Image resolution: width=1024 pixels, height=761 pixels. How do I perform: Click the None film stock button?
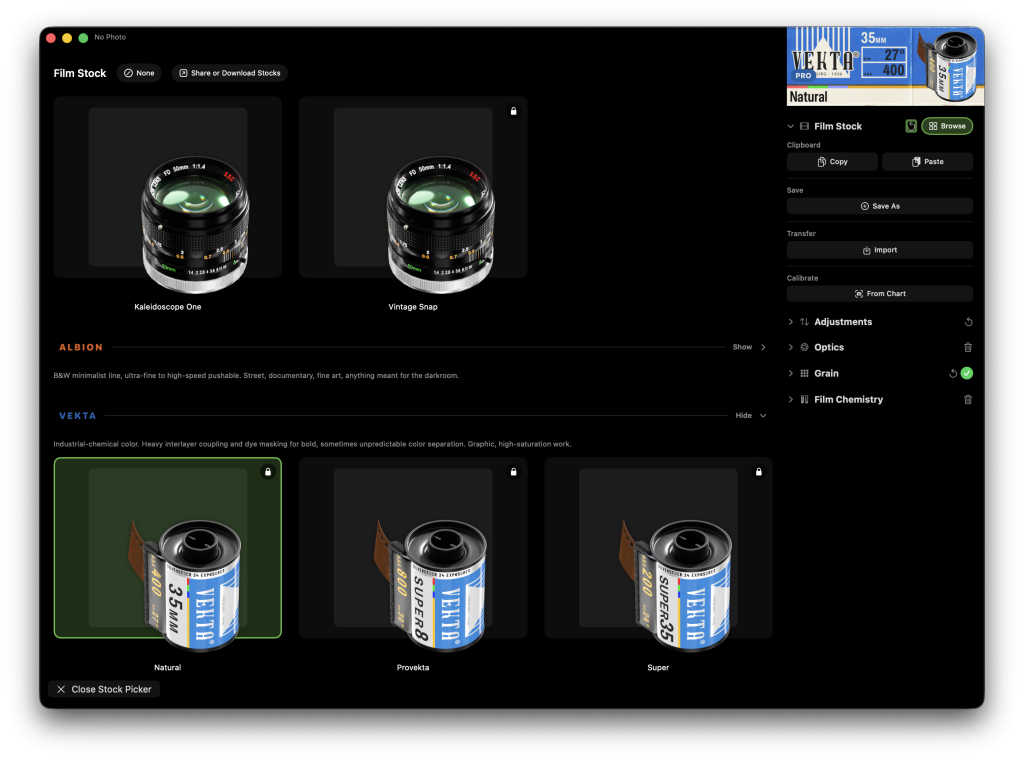pos(140,73)
